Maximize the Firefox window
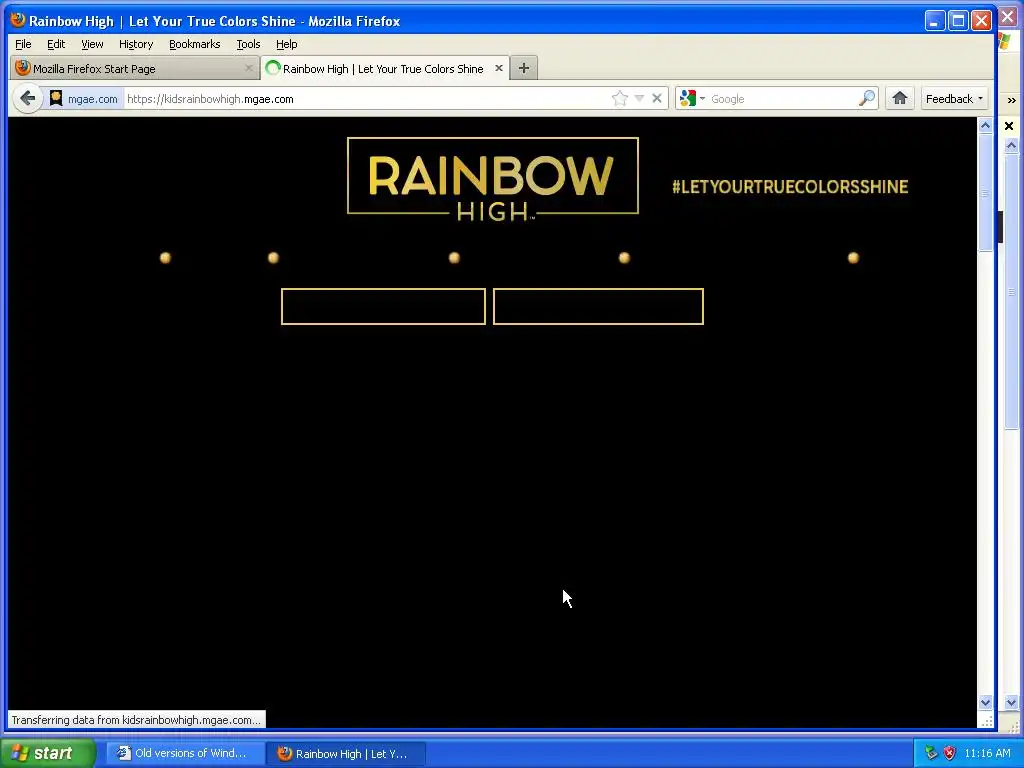Image resolution: width=1024 pixels, height=768 pixels. click(958, 21)
